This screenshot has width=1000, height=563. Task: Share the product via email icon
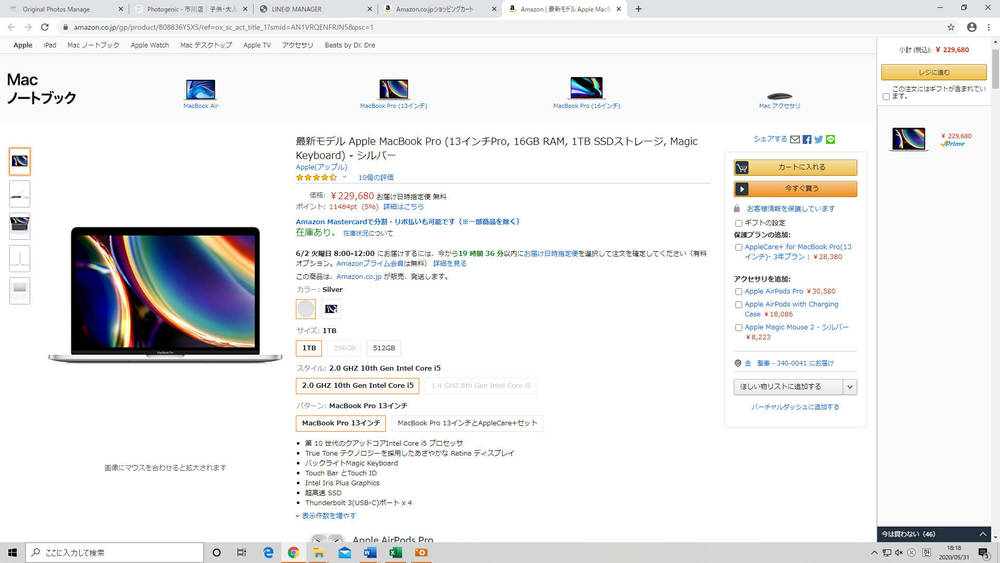click(x=795, y=139)
